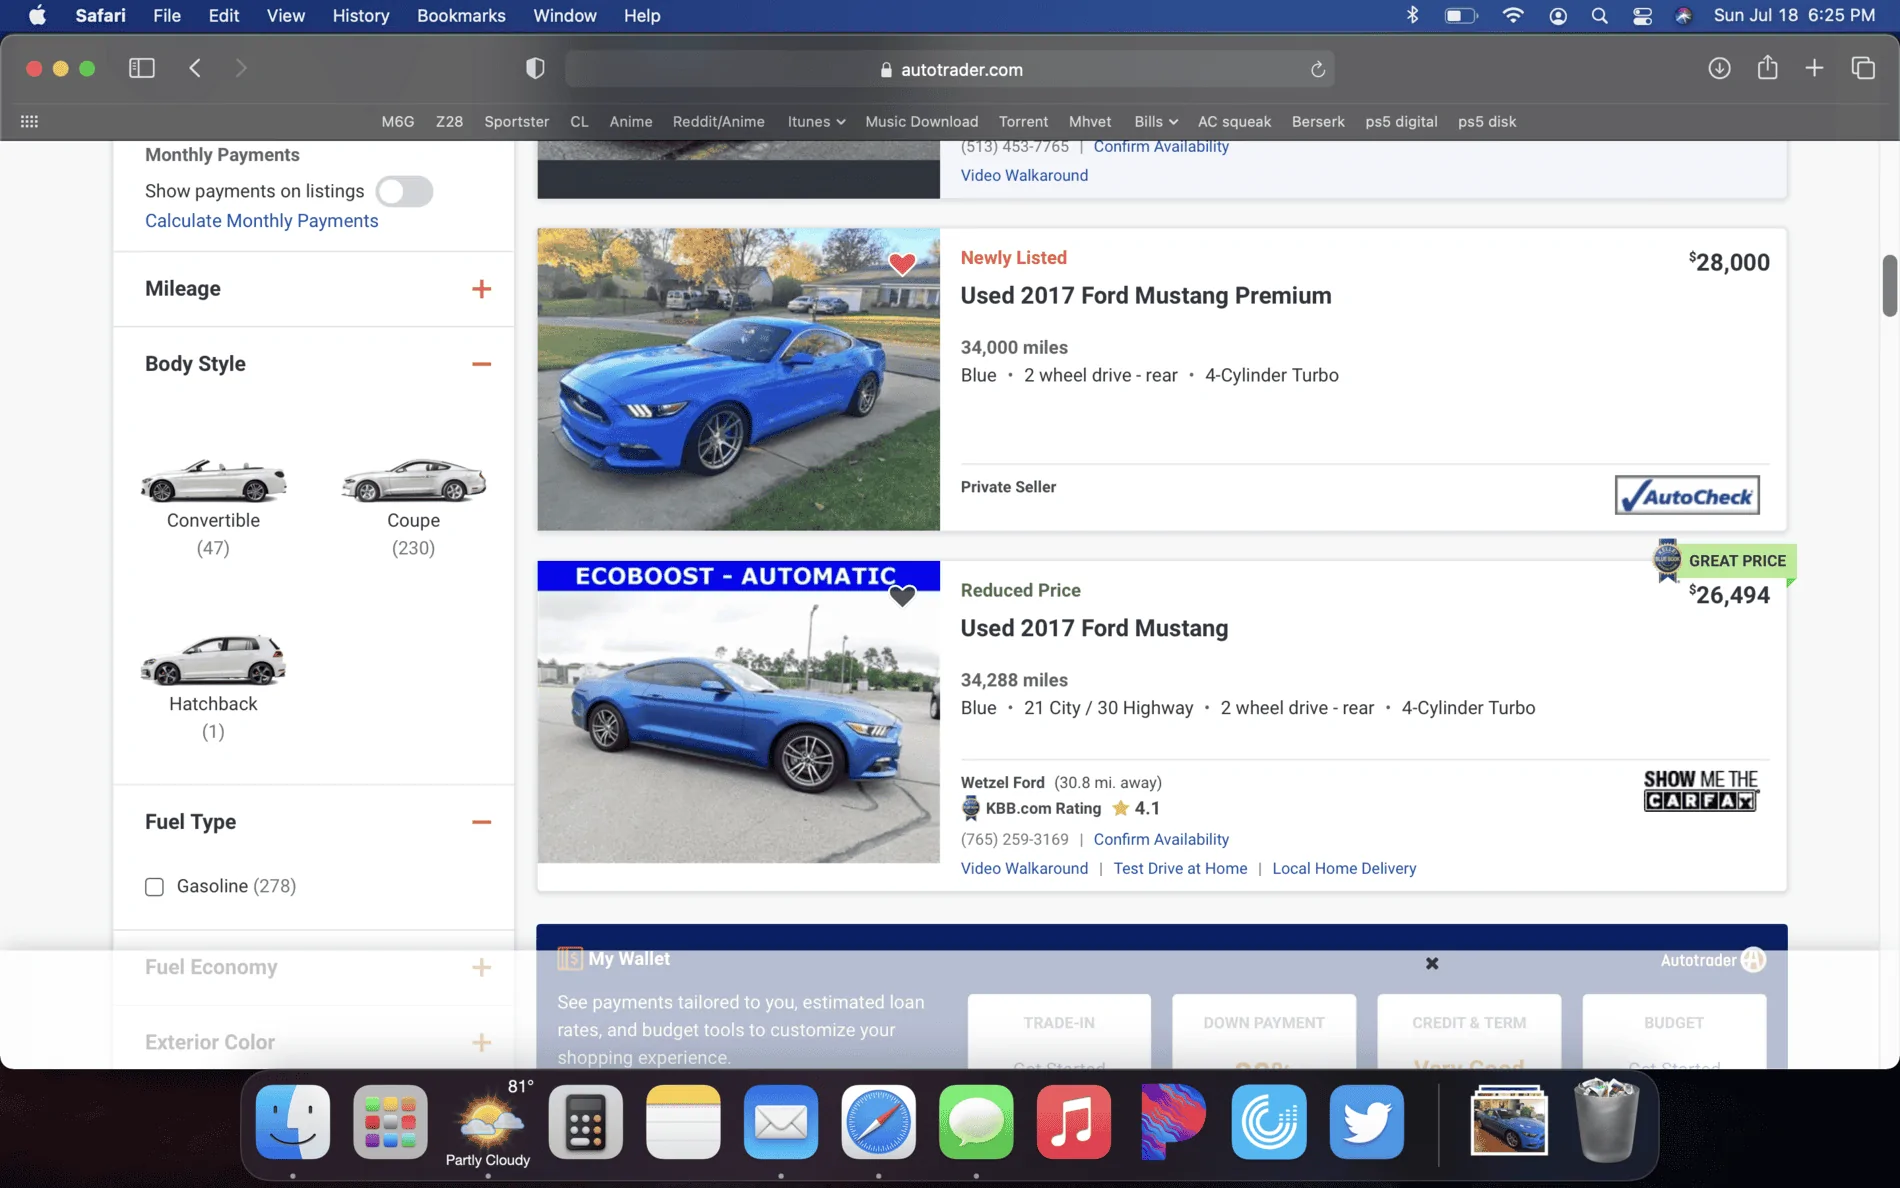Open the blue Mustang Premium photo
Image resolution: width=1900 pixels, height=1188 pixels.
[738, 379]
